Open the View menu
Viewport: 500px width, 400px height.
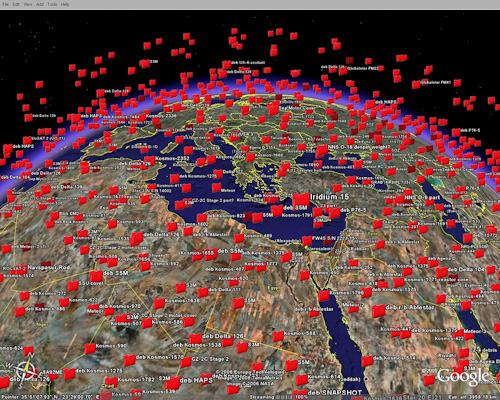coord(28,4)
